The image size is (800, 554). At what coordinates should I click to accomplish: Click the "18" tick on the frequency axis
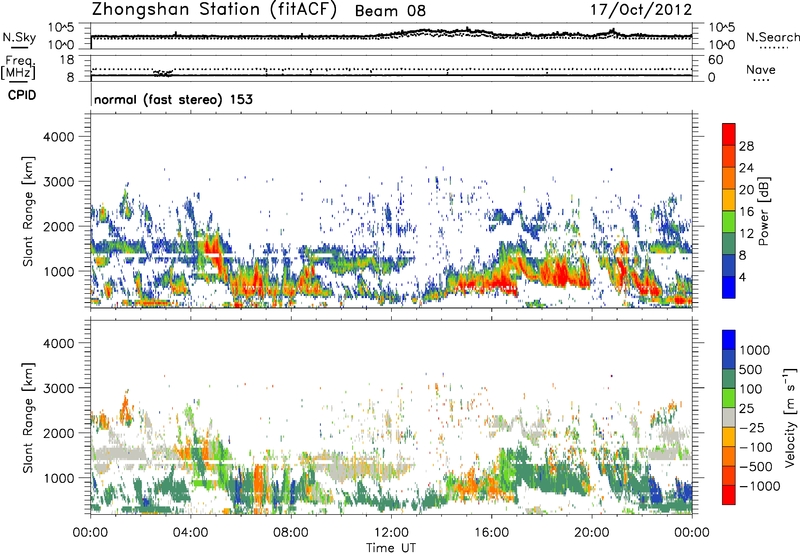point(67,60)
